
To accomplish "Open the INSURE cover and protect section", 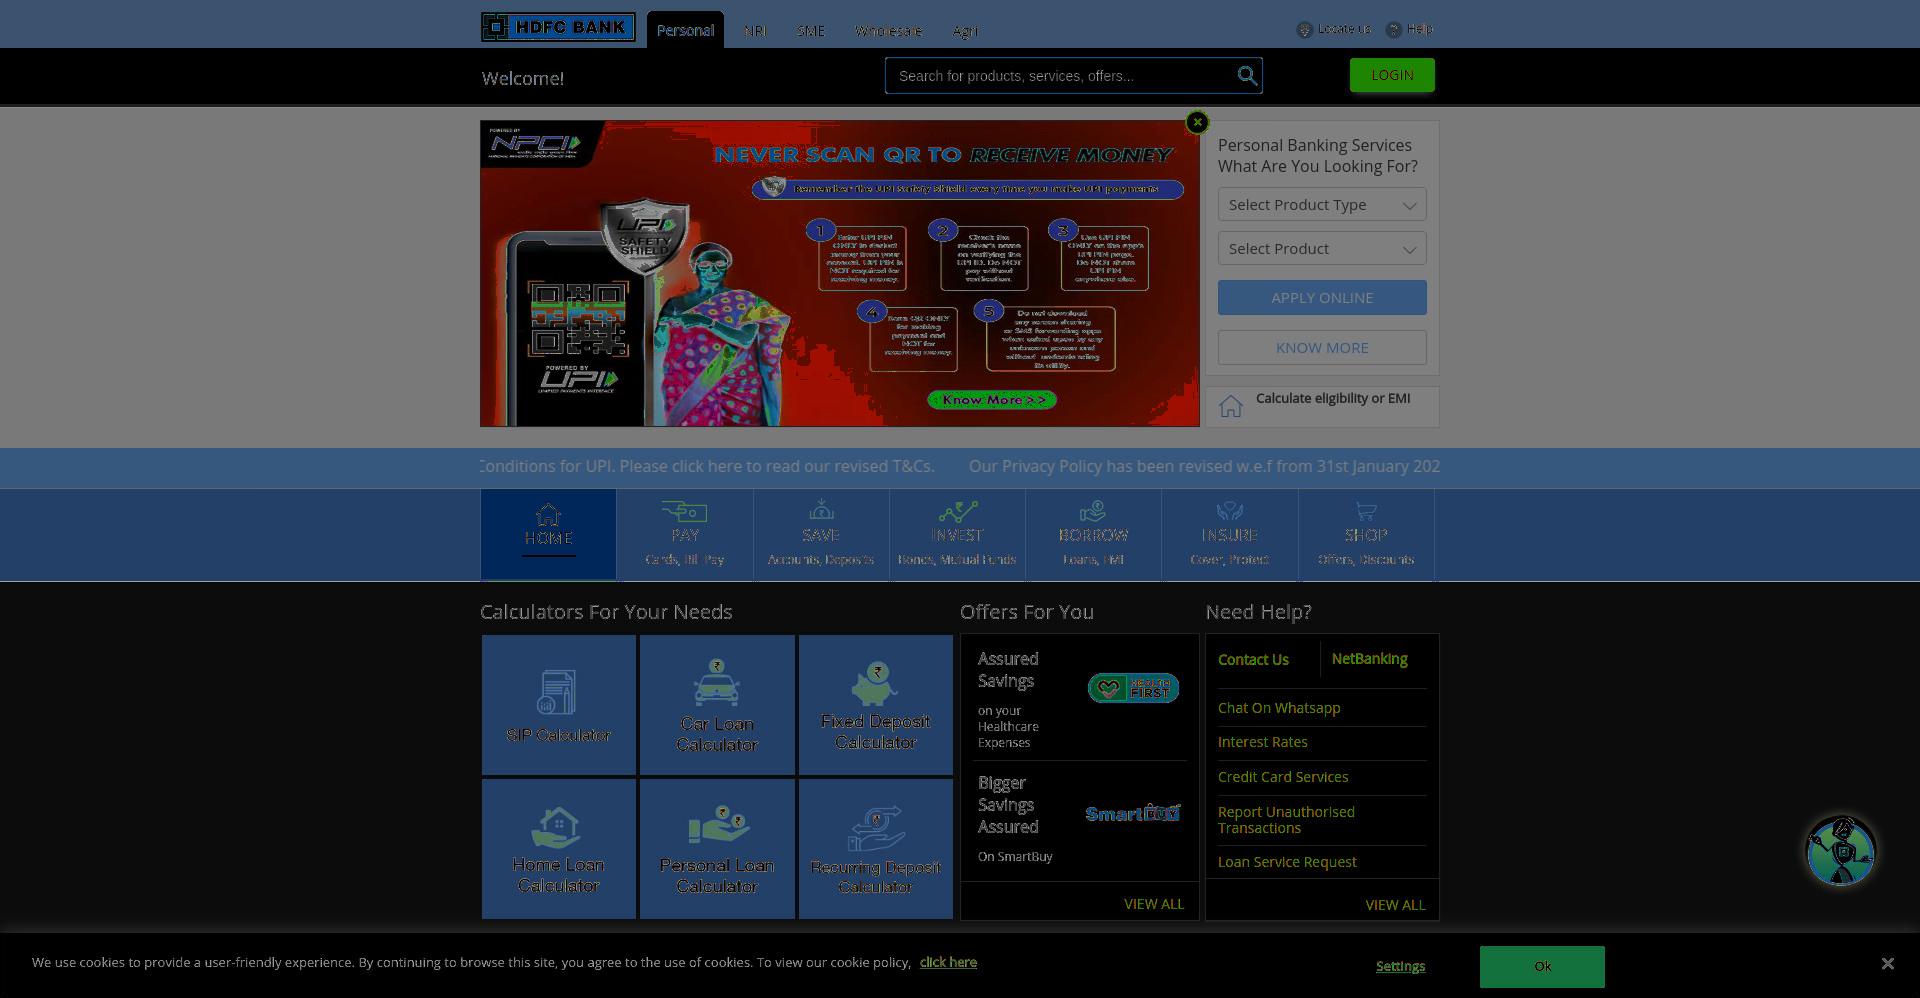I will (x=1229, y=534).
